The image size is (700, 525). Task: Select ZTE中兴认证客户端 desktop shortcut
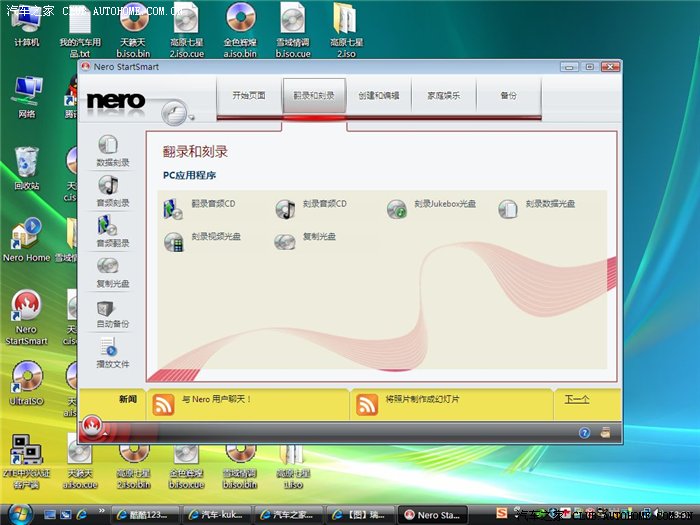[26, 462]
